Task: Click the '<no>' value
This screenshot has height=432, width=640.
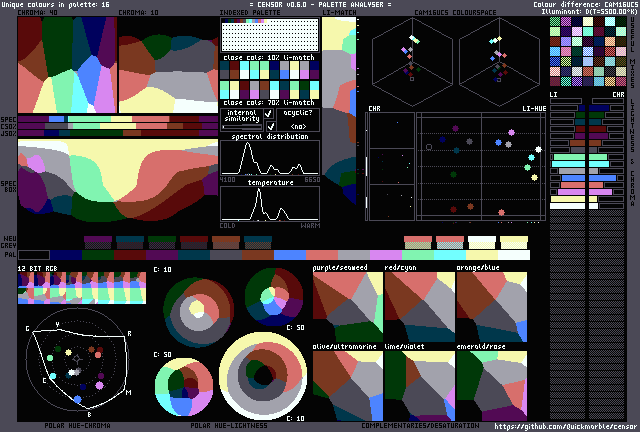Action: (298, 126)
